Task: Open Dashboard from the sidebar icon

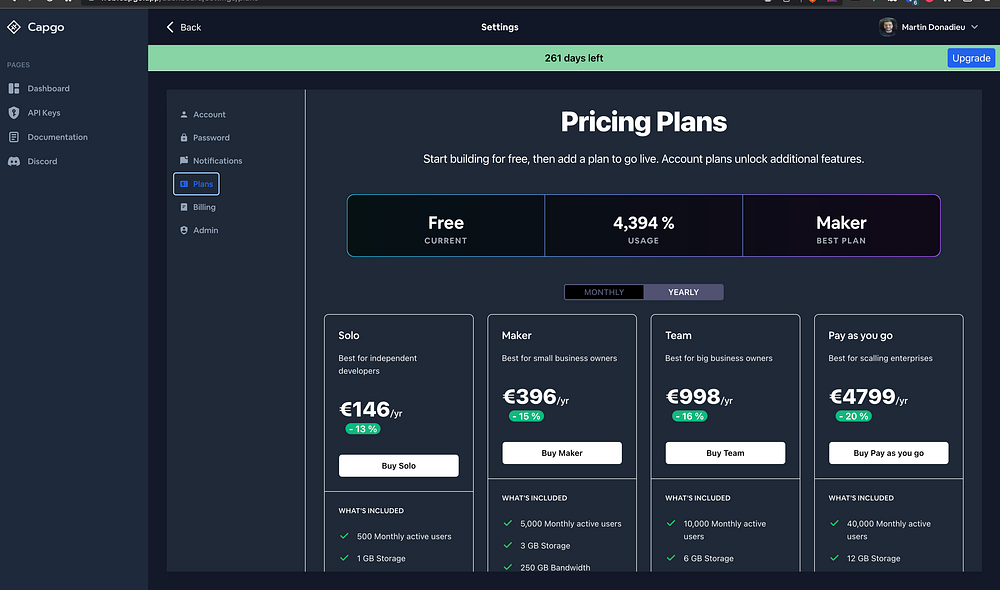Action: [x=14, y=89]
